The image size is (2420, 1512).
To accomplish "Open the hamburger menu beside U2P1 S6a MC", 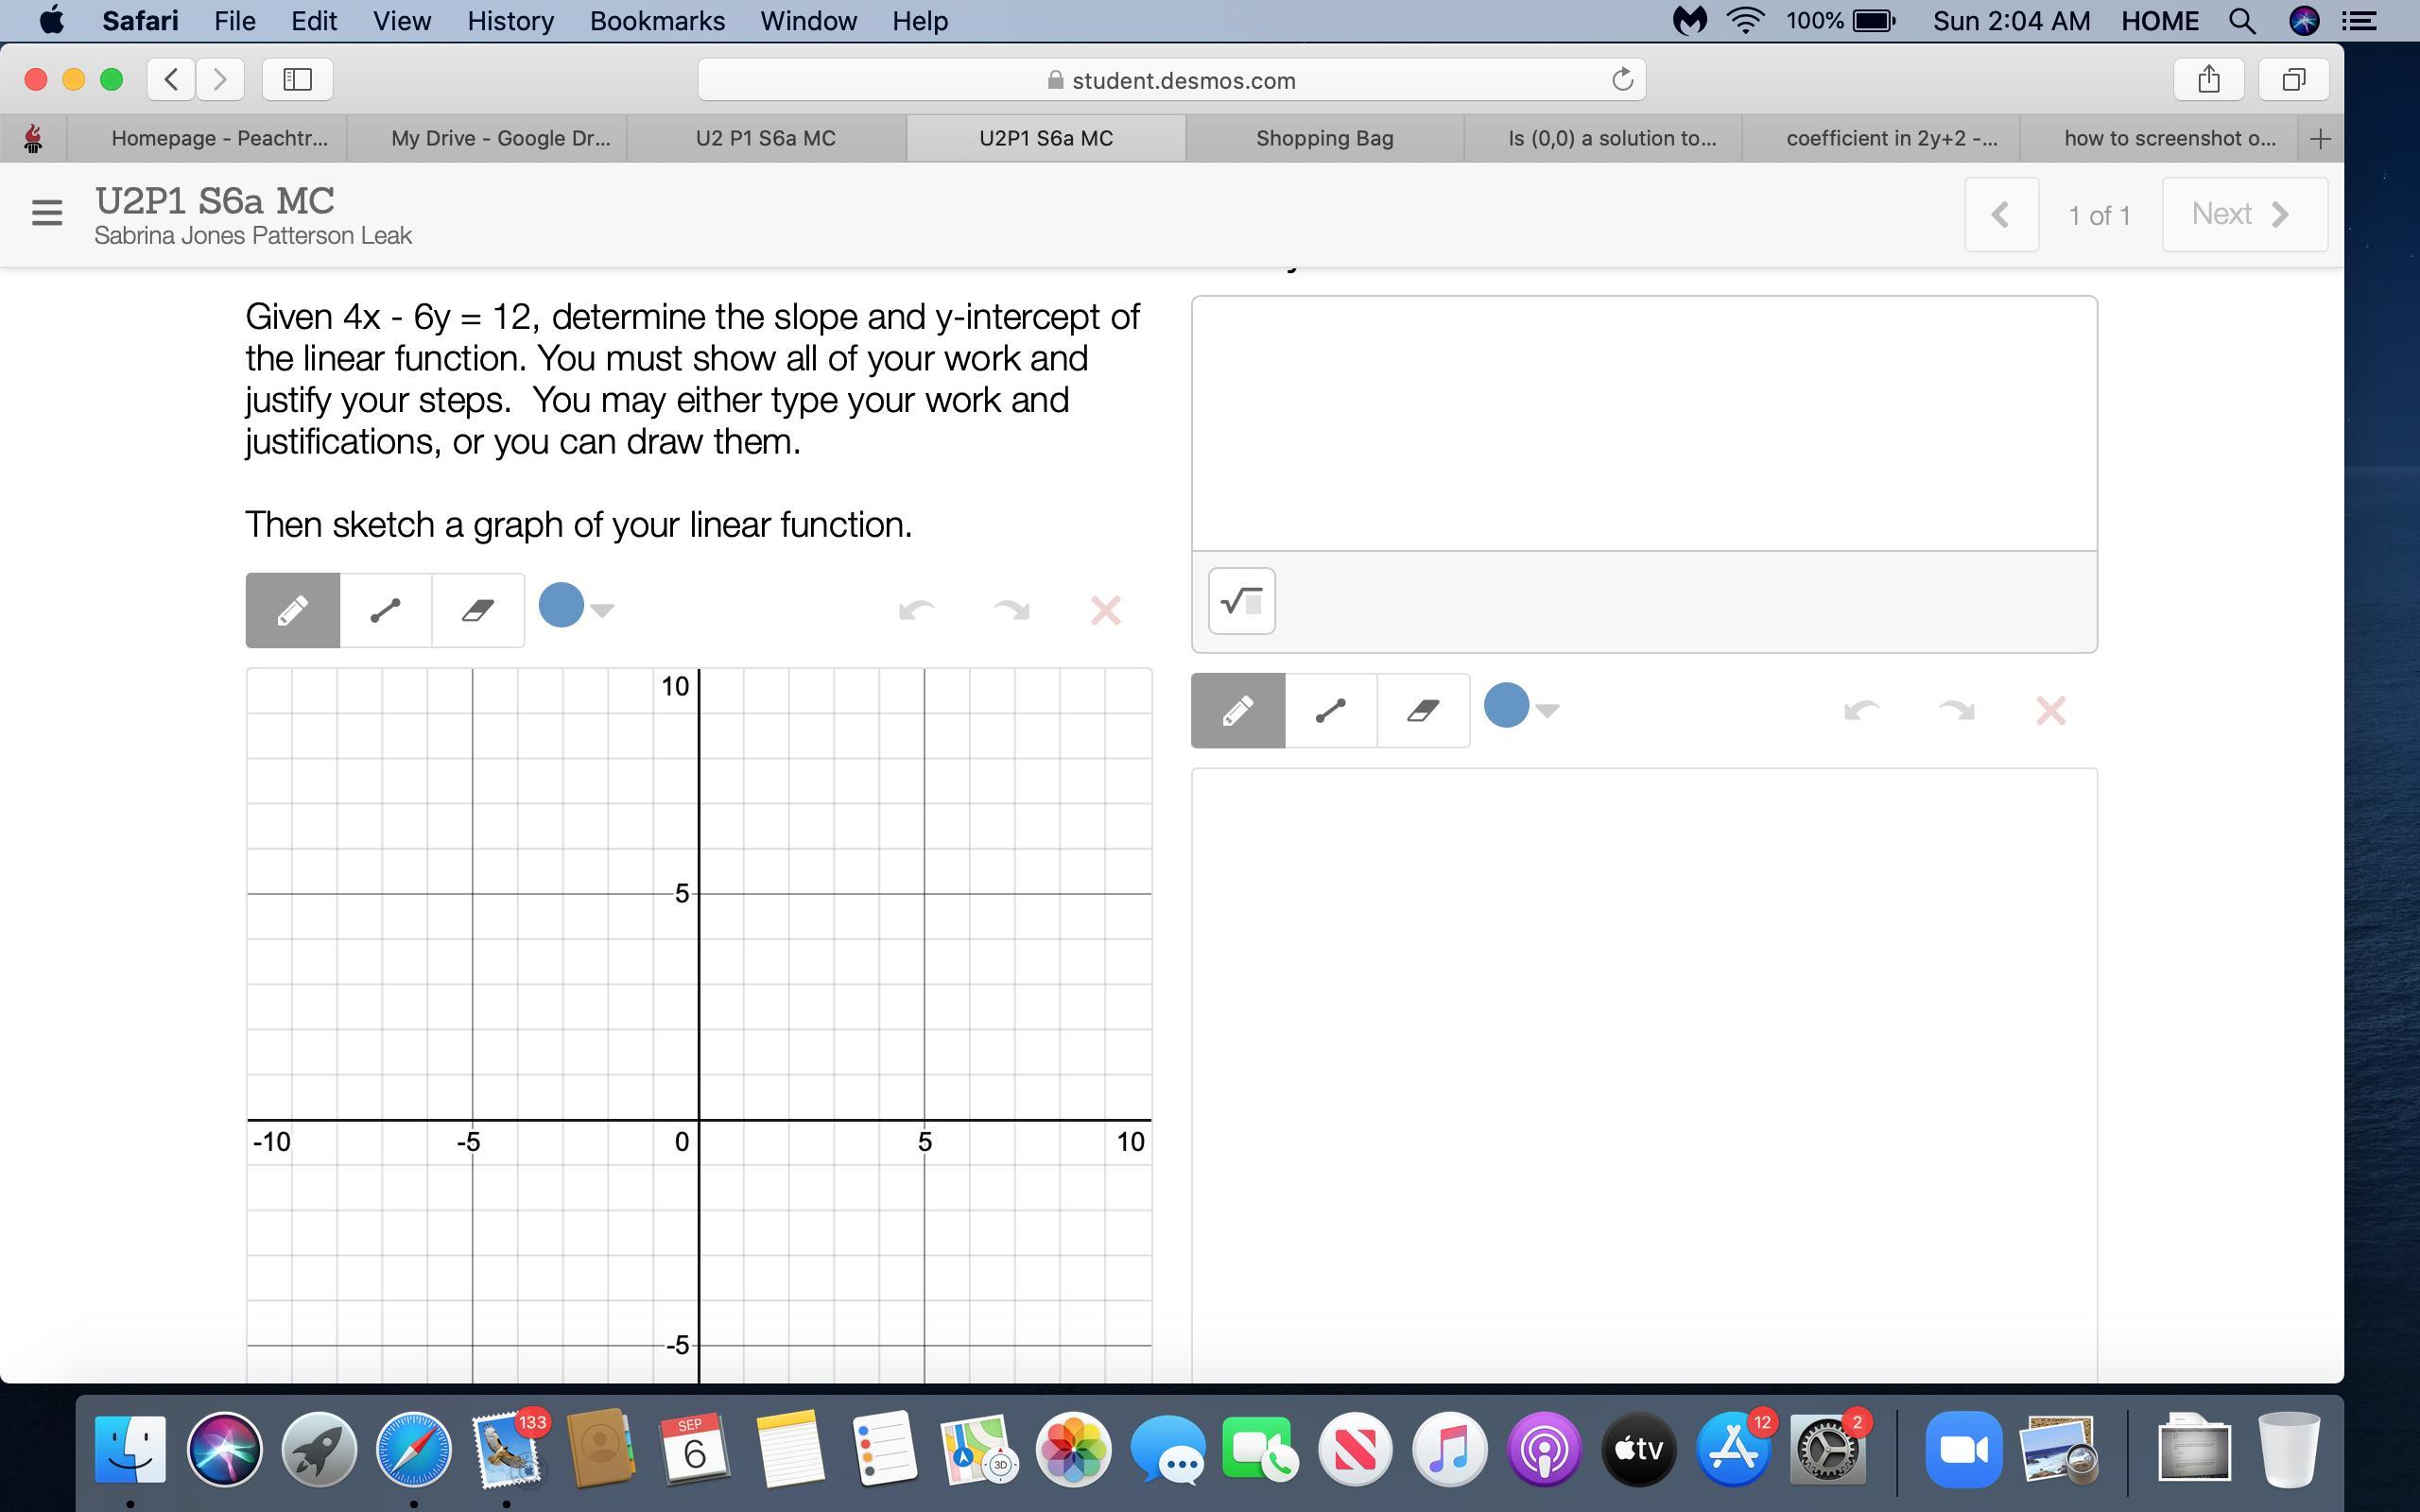I will 46,213.
